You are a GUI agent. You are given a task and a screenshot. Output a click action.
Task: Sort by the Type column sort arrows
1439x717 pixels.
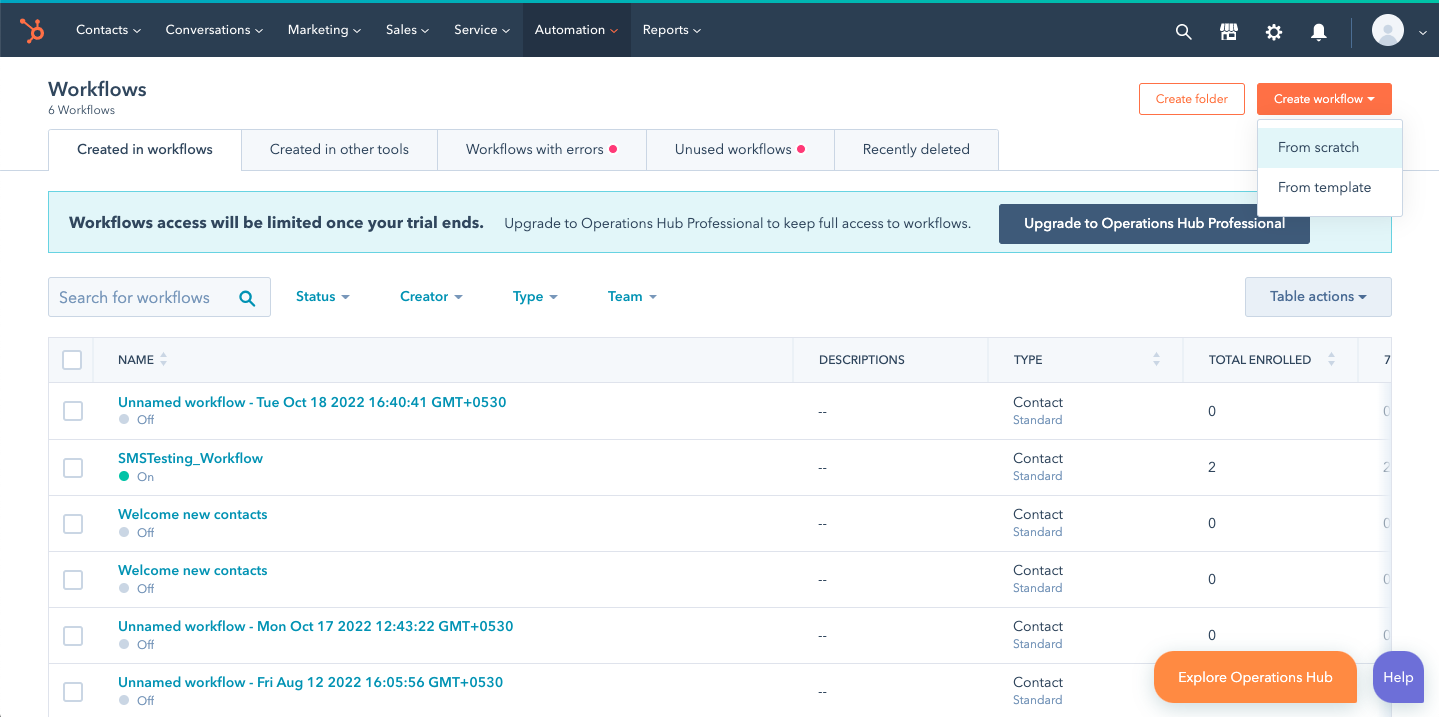click(1156, 360)
